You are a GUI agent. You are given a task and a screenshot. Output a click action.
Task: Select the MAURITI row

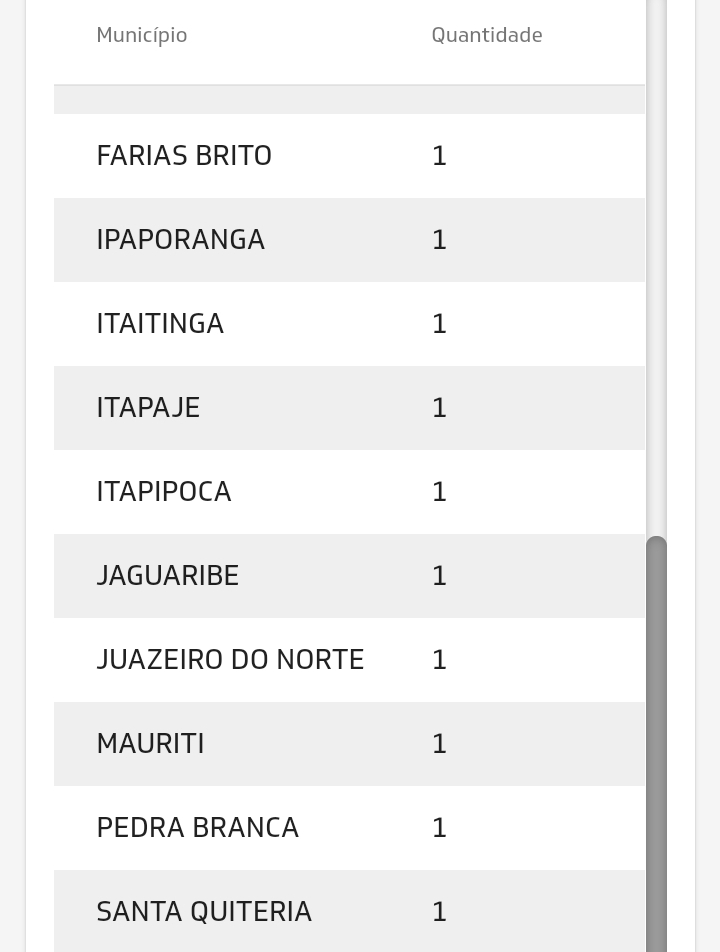tap(150, 744)
